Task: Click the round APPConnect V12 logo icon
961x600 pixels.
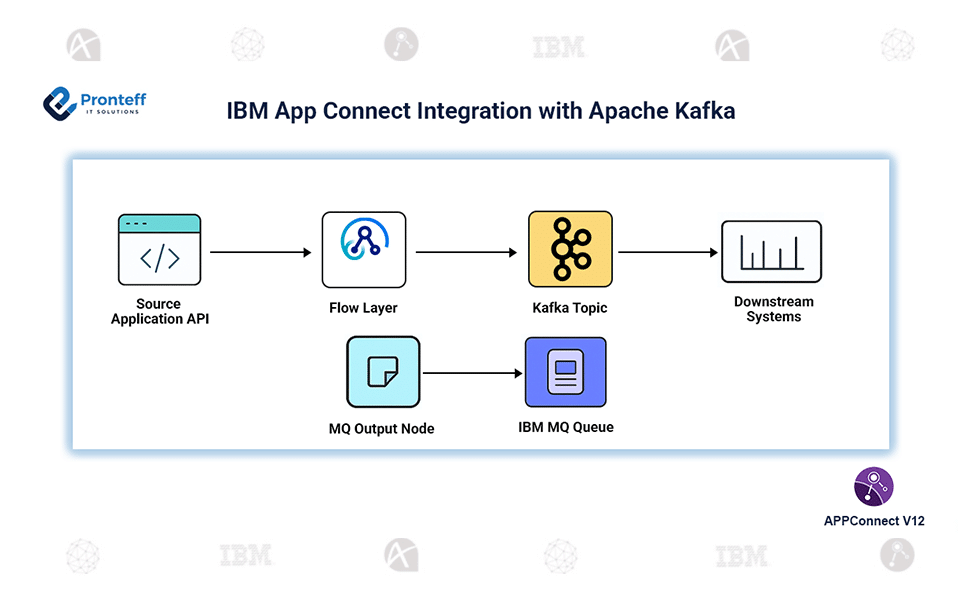Action: coord(873,487)
